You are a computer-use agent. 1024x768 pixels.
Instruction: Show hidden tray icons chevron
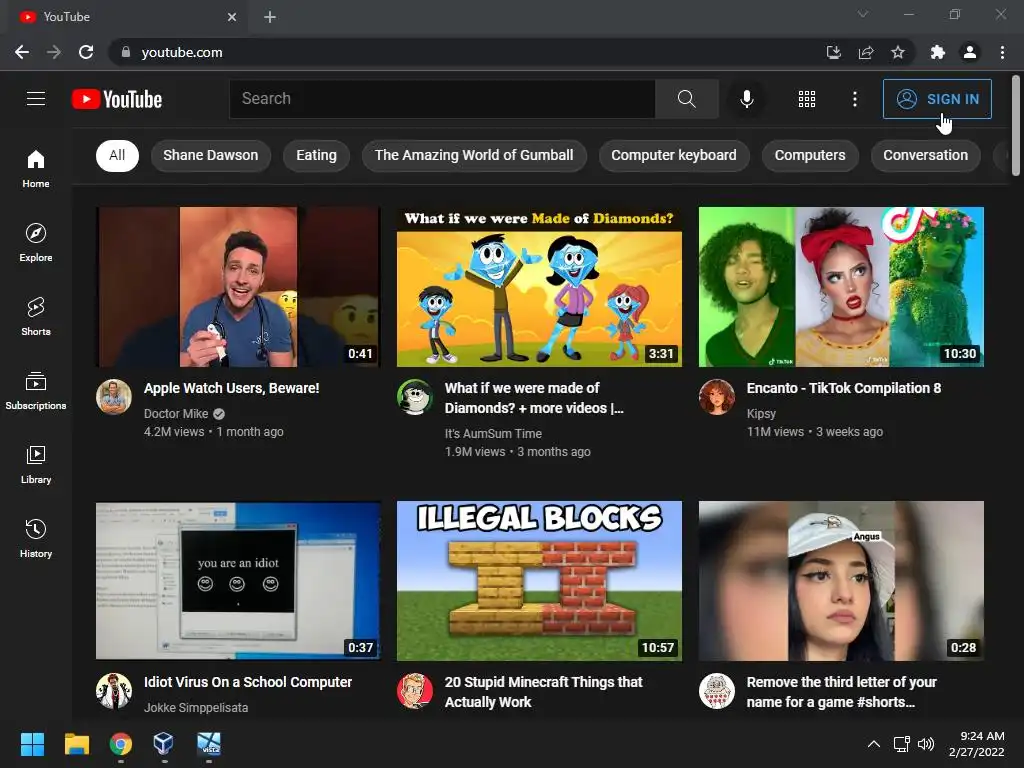874,744
